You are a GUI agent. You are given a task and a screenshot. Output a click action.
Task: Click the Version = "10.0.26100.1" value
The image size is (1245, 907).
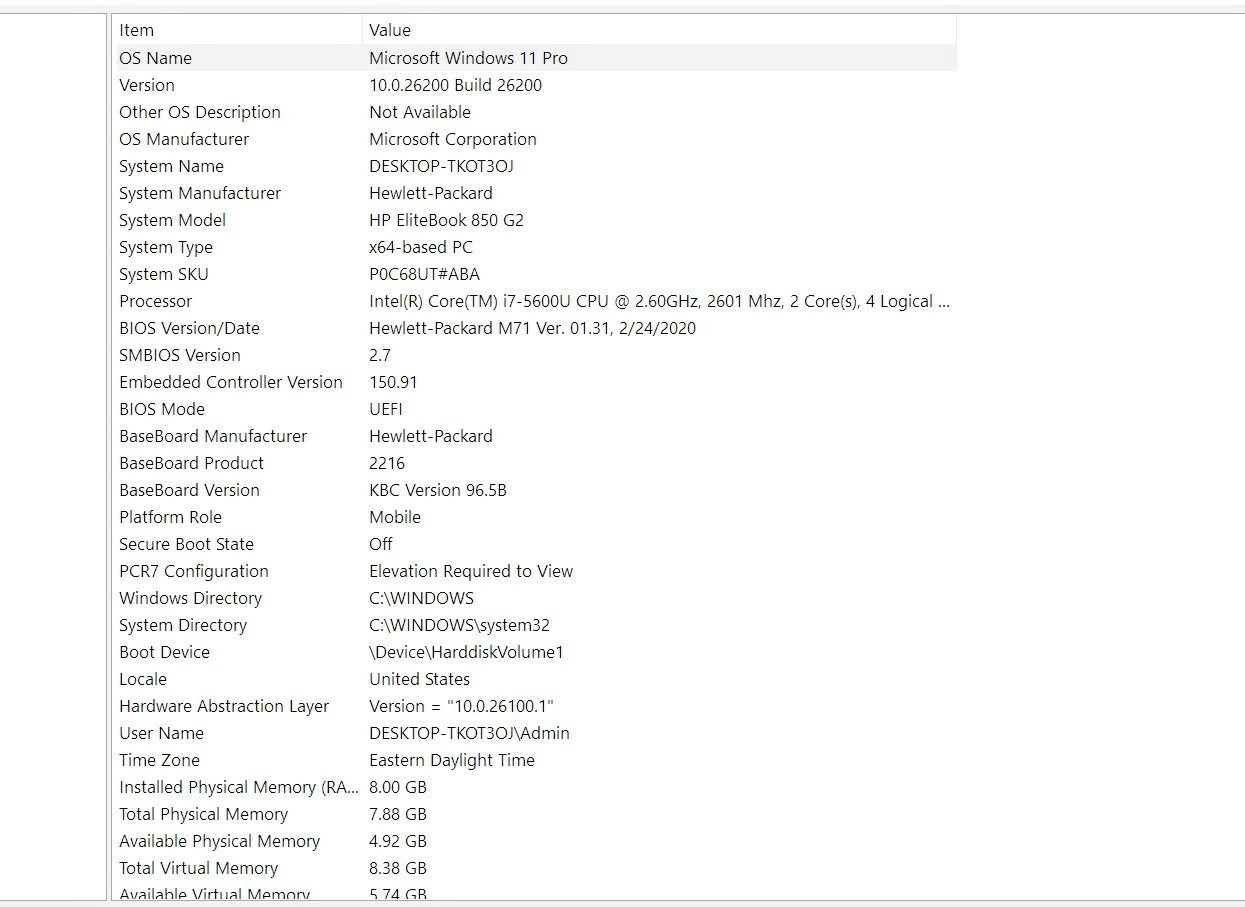click(x=462, y=706)
